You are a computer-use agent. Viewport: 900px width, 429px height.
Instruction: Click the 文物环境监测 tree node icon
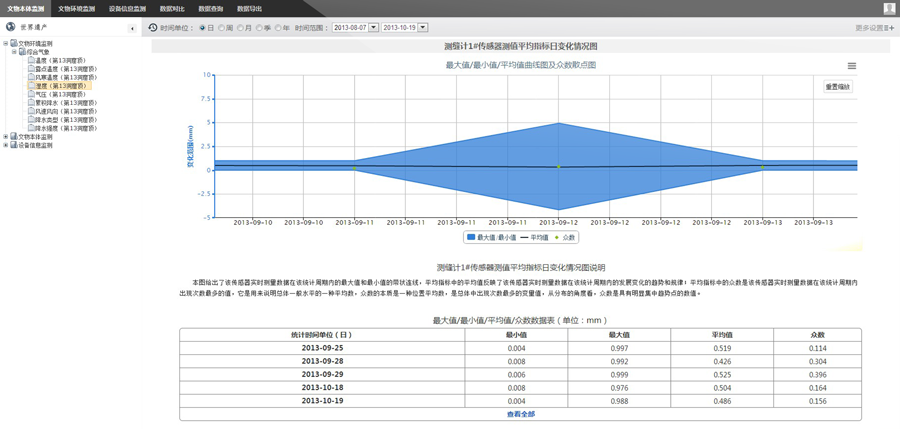(x=14, y=44)
